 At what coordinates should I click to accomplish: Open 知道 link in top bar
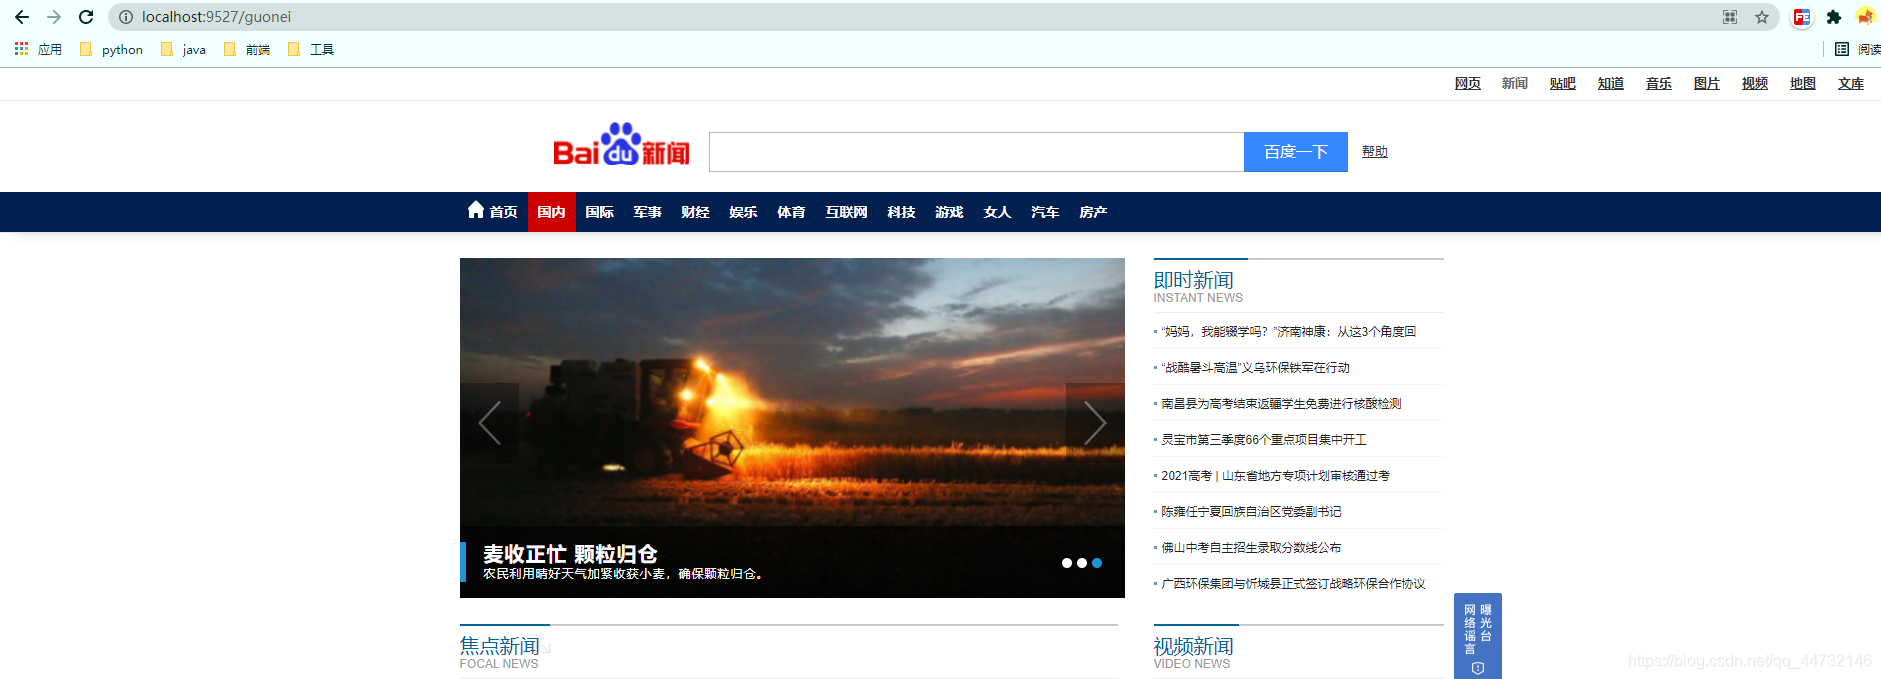(1611, 83)
